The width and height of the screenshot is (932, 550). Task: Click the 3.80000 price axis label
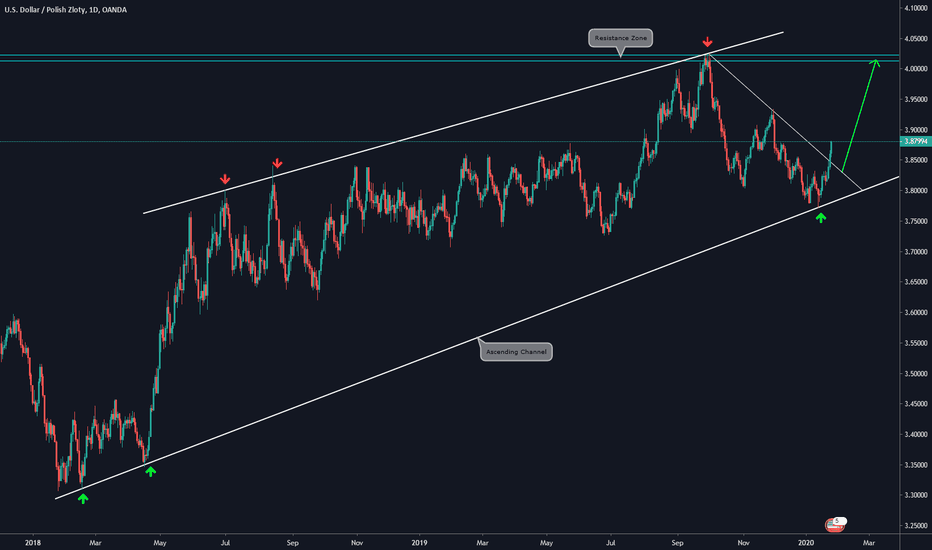click(916, 191)
